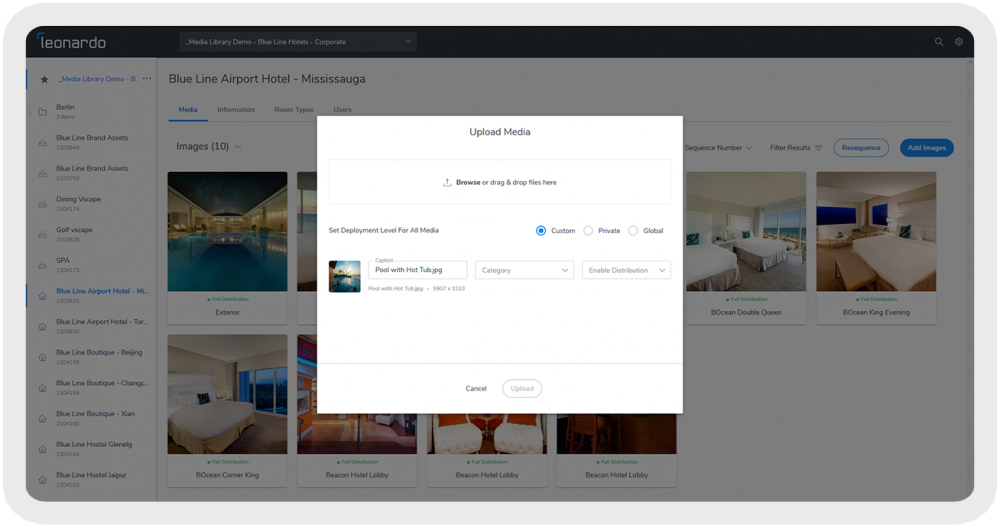
Task: Click the _Media Library Demo sidebar link
Action: (98, 79)
